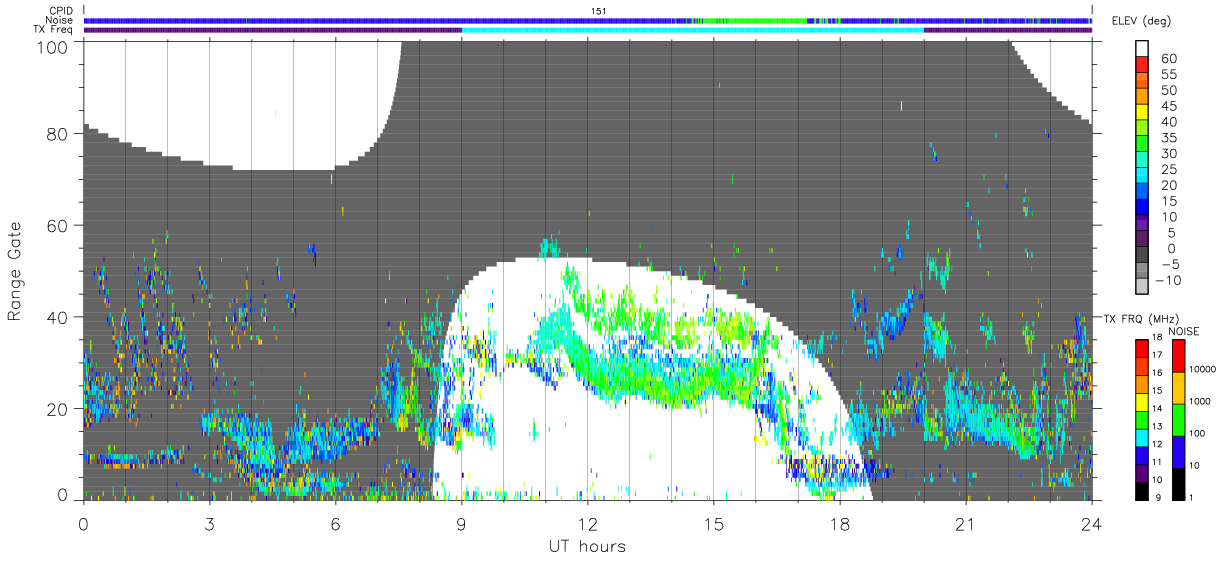Select the light gray bottom elevation colorbar segment
This screenshot has height=567, width=1228.
tap(1143, 286)
